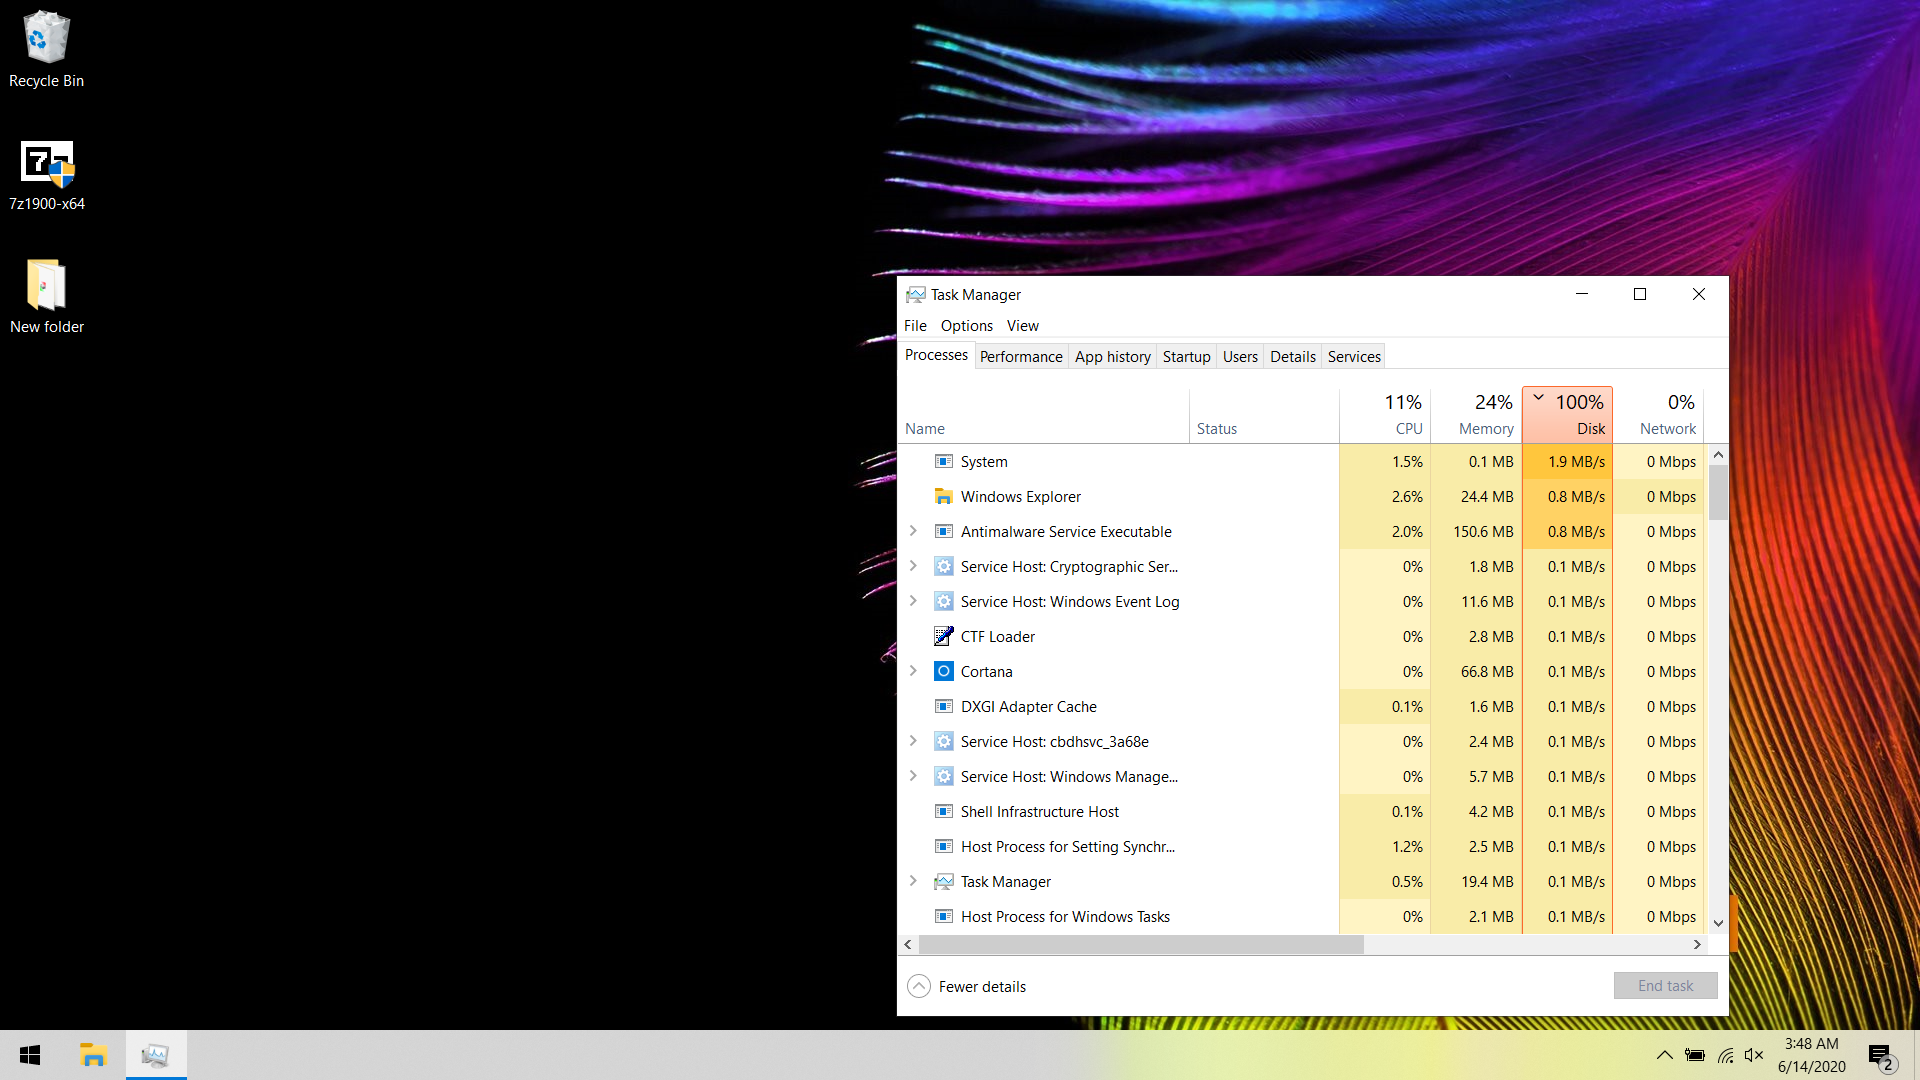
Task: Switch to the App history tab
Action: click(x=1113, y=357)
